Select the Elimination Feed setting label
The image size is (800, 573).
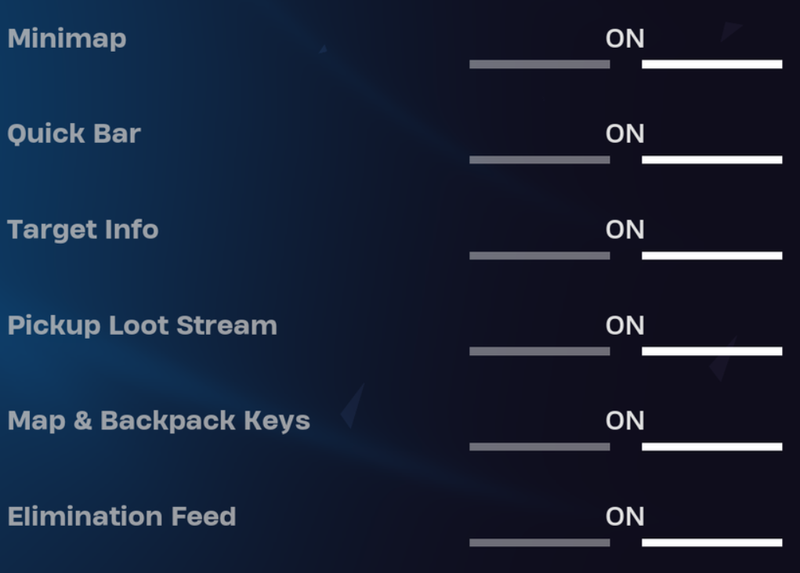pos(122,517)
